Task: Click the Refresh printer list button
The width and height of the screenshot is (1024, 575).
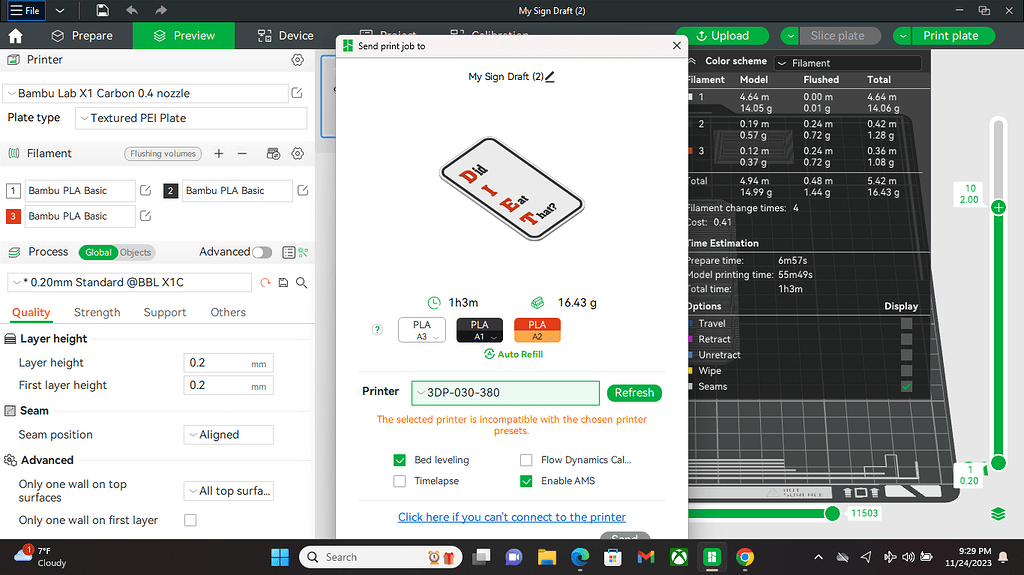Action: click(x=634, y=393)
